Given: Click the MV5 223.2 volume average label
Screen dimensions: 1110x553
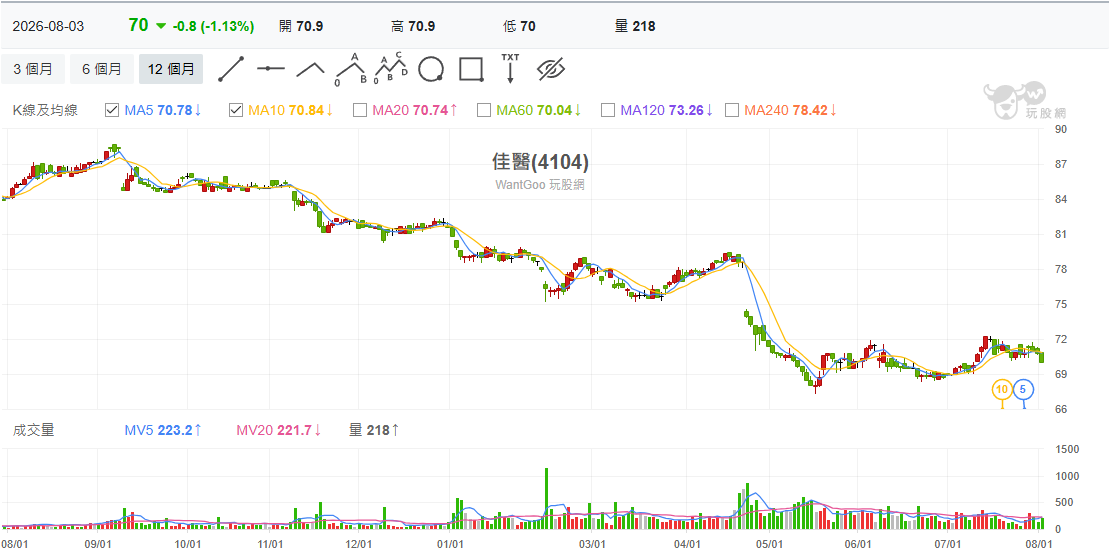Looking at the screenshot, I should tap(164, 429).
